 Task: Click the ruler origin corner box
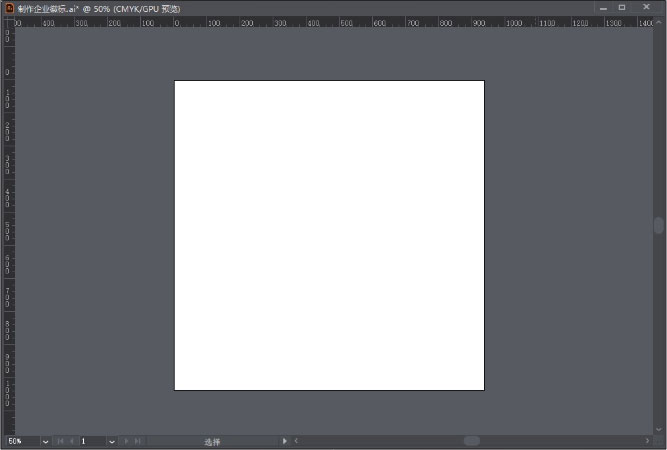click(8, 21)
